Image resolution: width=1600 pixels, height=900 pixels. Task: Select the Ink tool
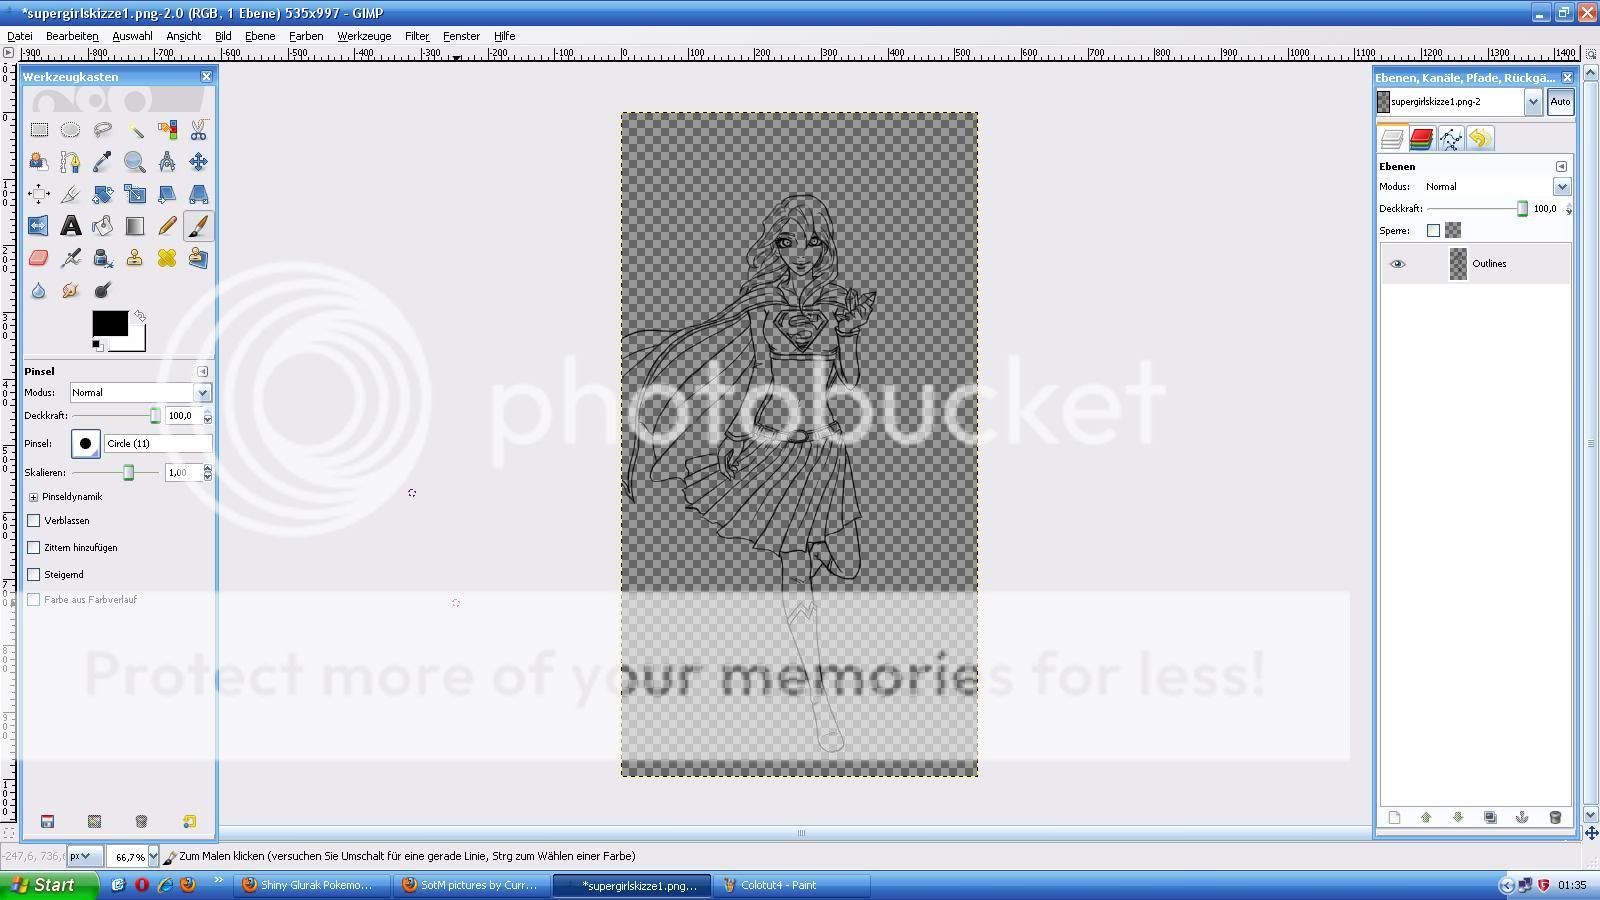tap(102, 258)
